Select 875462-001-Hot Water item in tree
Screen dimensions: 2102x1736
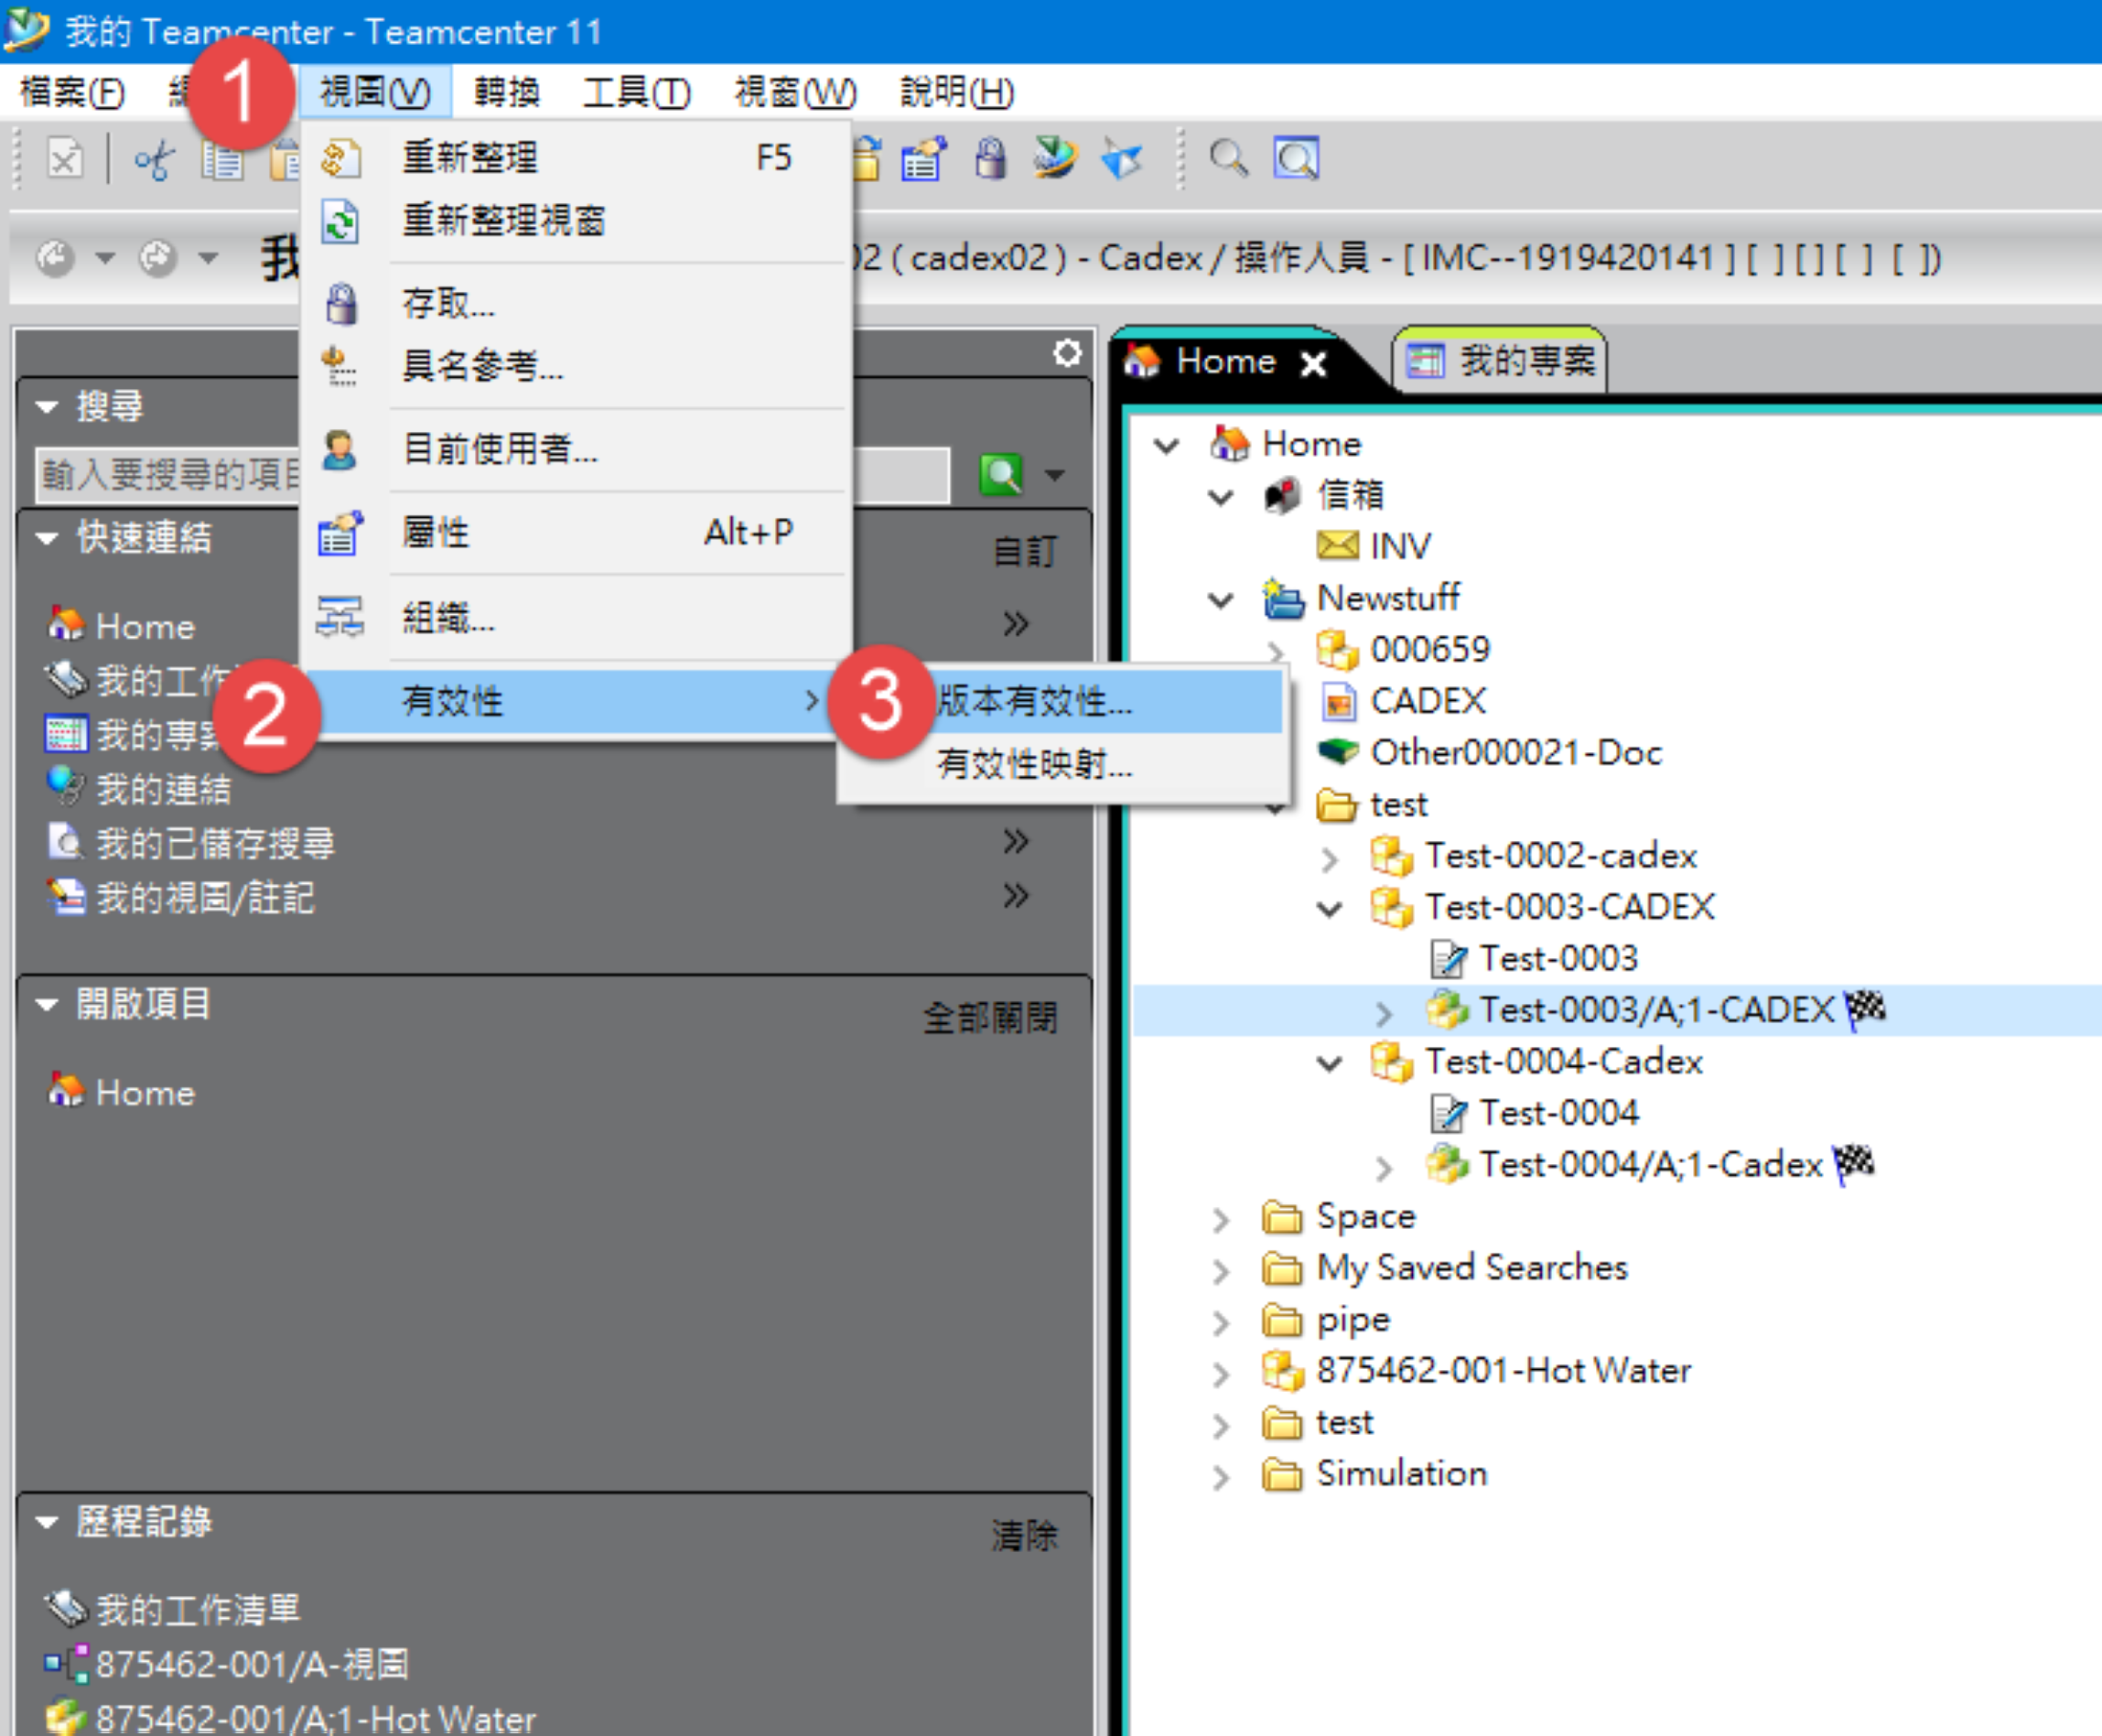1477,1370
